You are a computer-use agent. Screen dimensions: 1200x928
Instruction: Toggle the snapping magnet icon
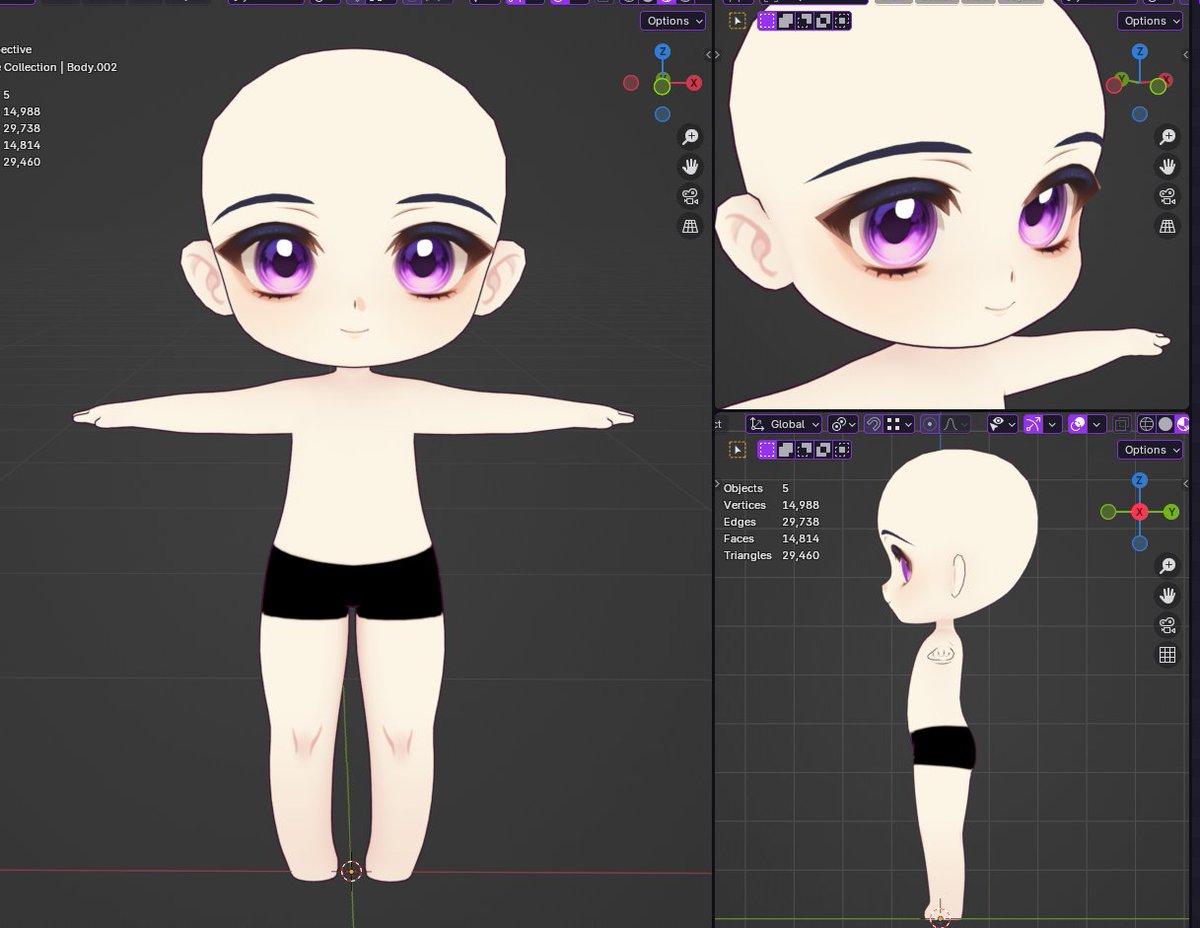pos(874,424)
